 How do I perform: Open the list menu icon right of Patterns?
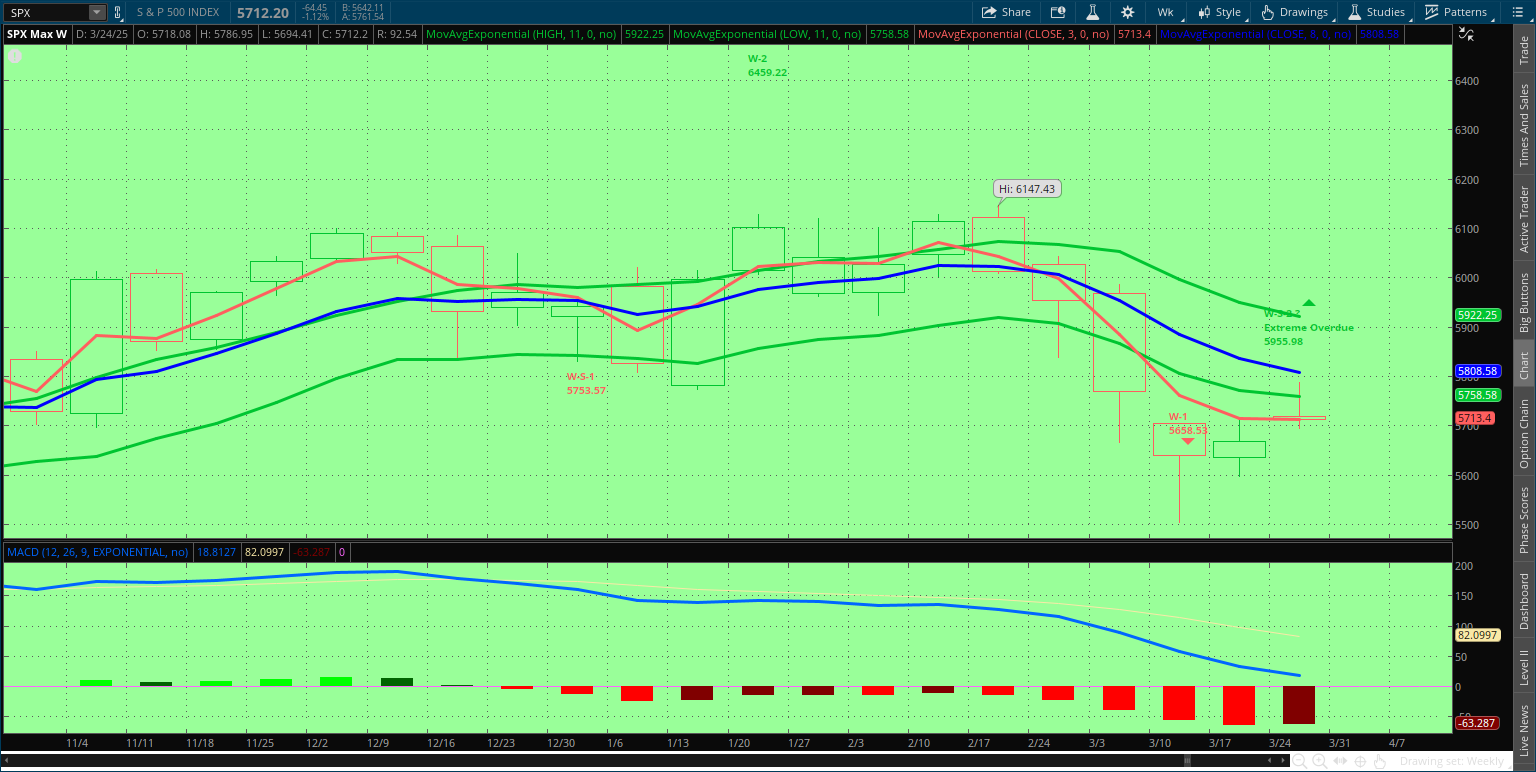pyautogui.click(x=1516, y=12)
